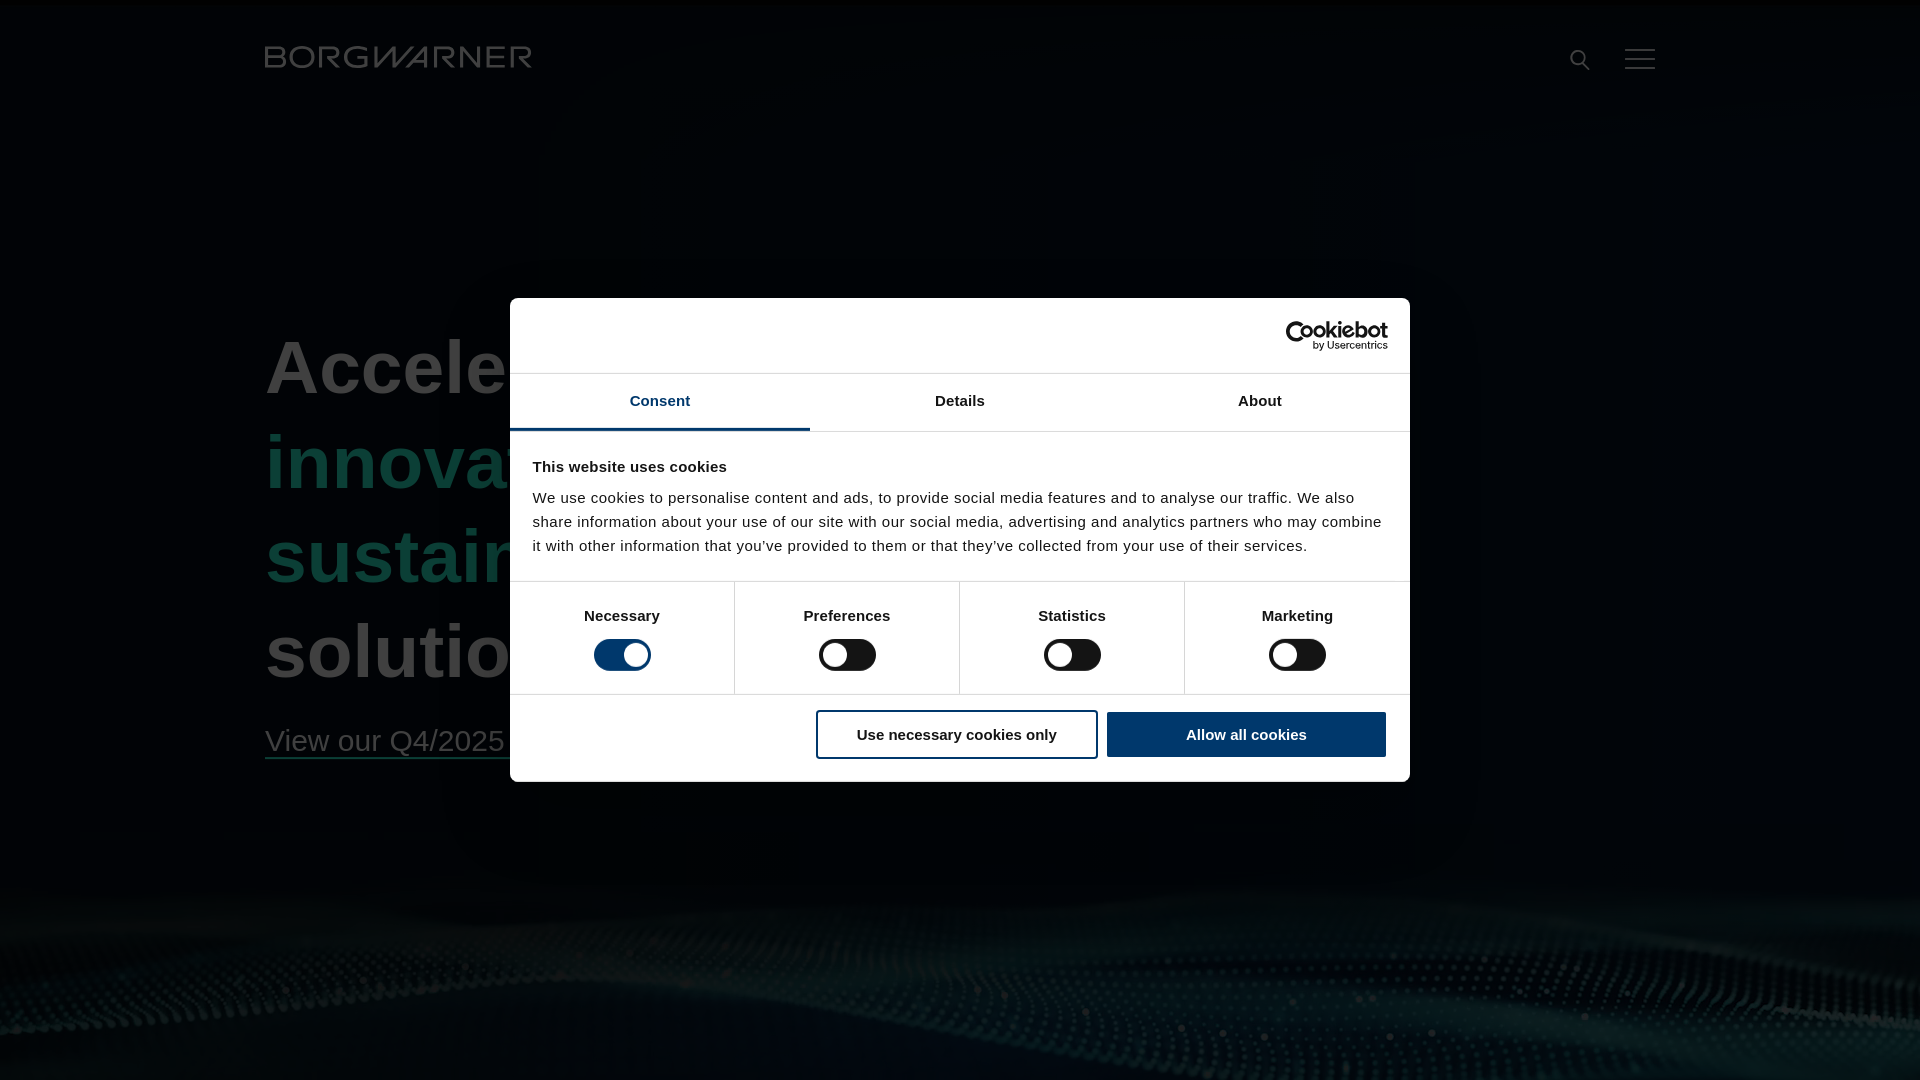
Task: Select the Consent tab
Action: (x=660, y=401)
